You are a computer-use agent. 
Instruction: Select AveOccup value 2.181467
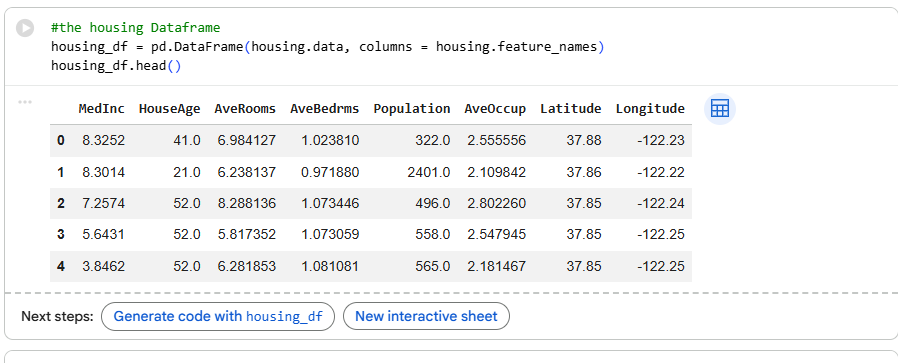(497, 266)
